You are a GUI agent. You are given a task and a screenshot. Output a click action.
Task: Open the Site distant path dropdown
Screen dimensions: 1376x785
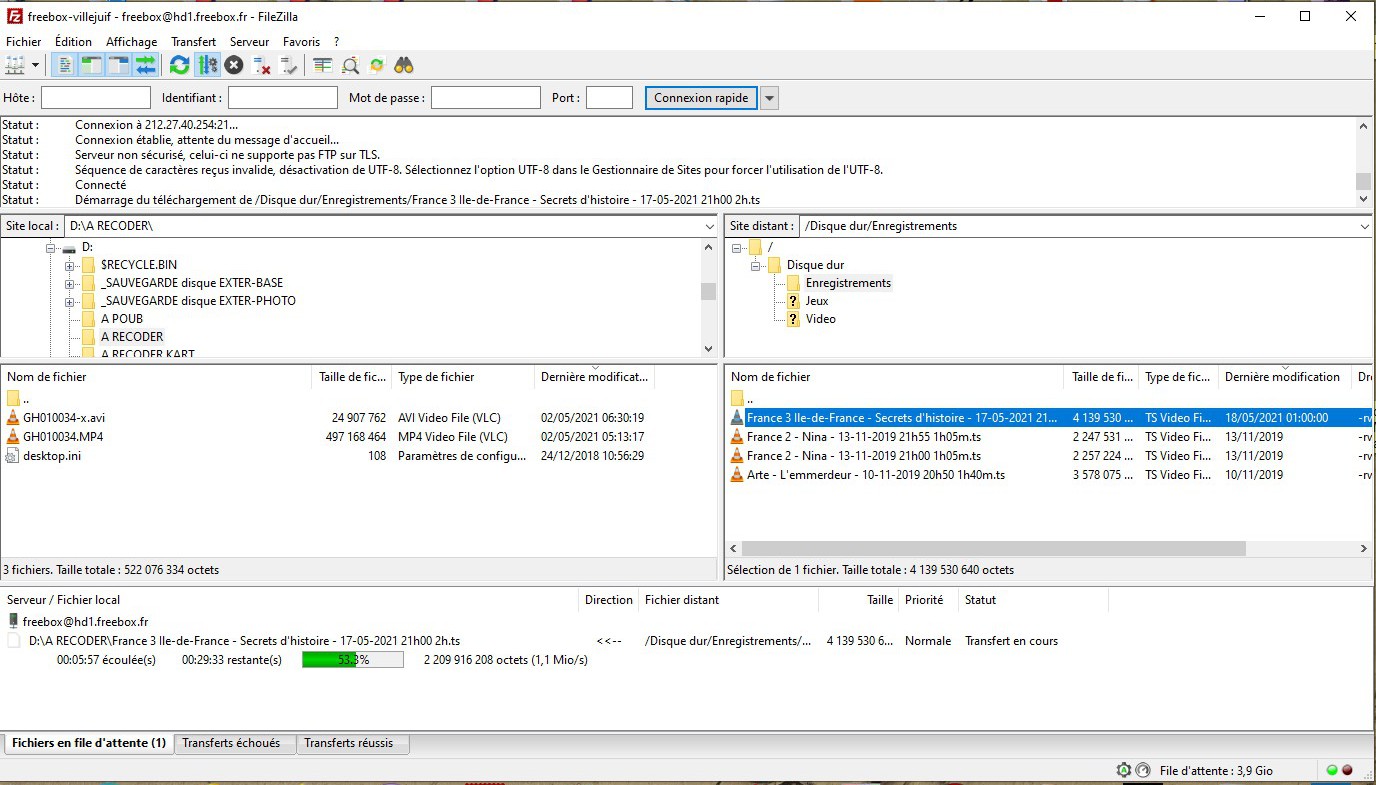coord(1364,226)
